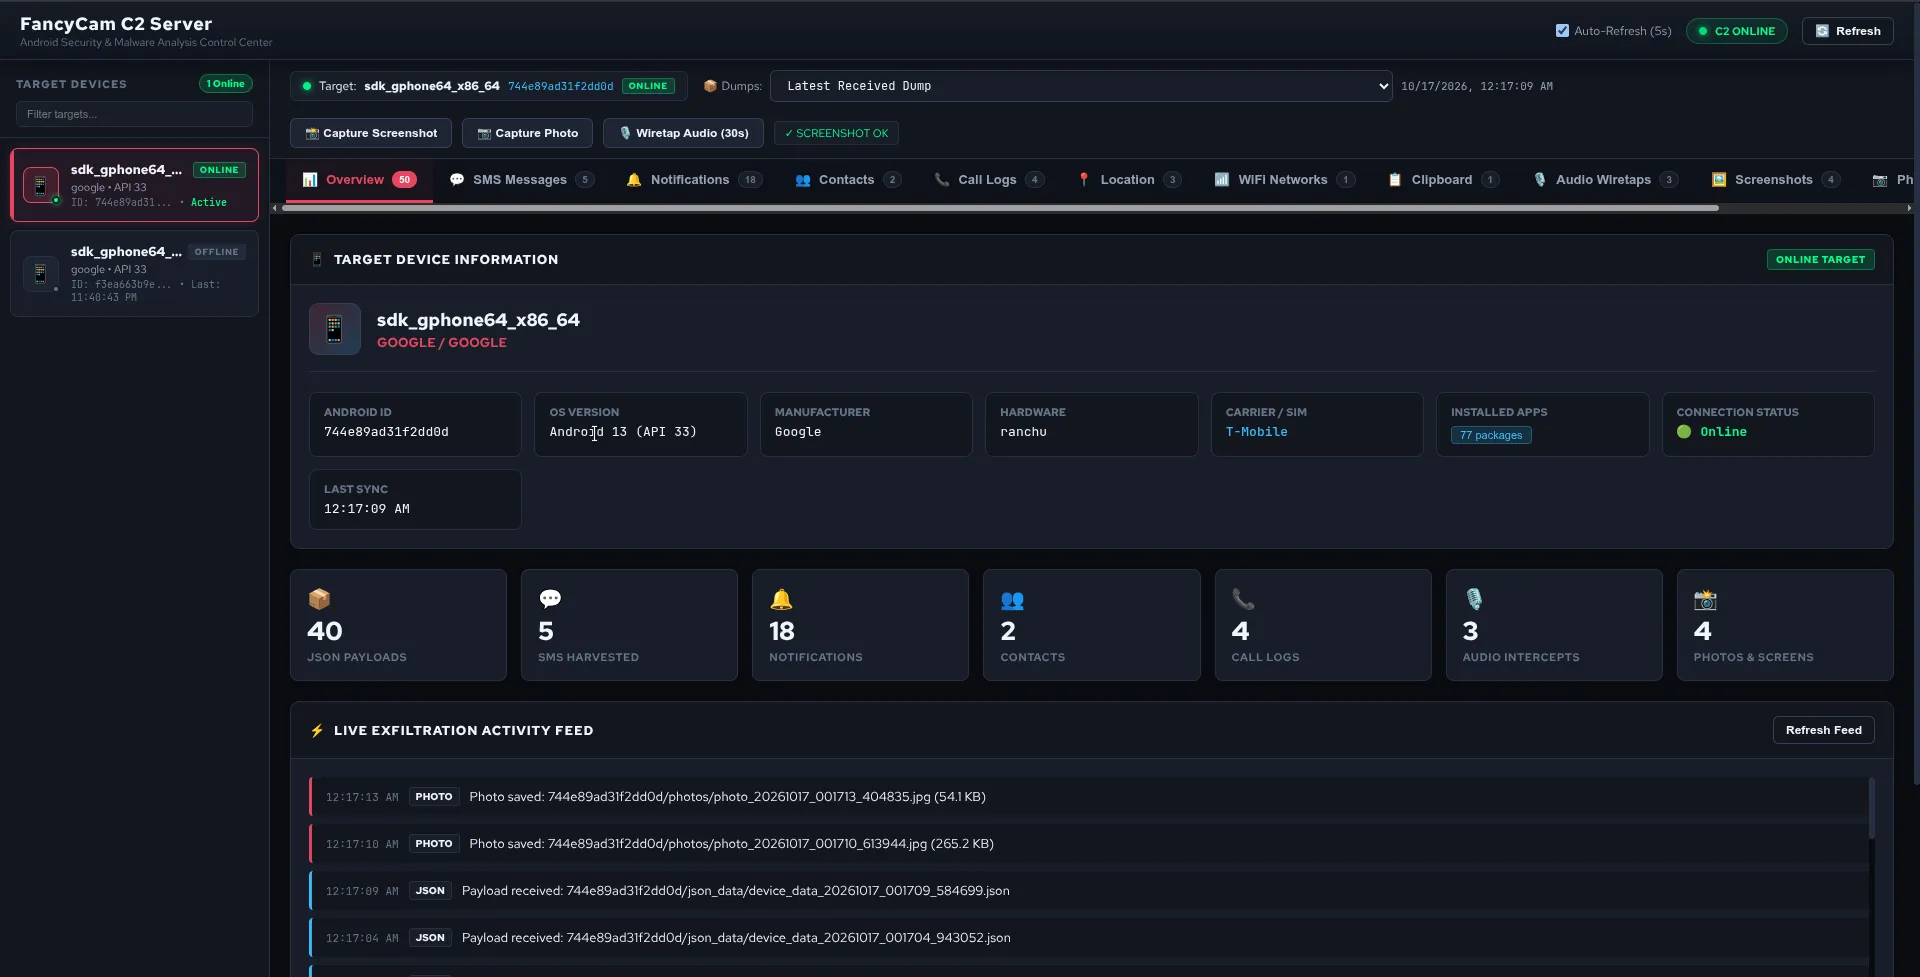1920x977 pixels.
Task: Click the SMS Harvested speech bubble icon
Action: tap(550, 599)
